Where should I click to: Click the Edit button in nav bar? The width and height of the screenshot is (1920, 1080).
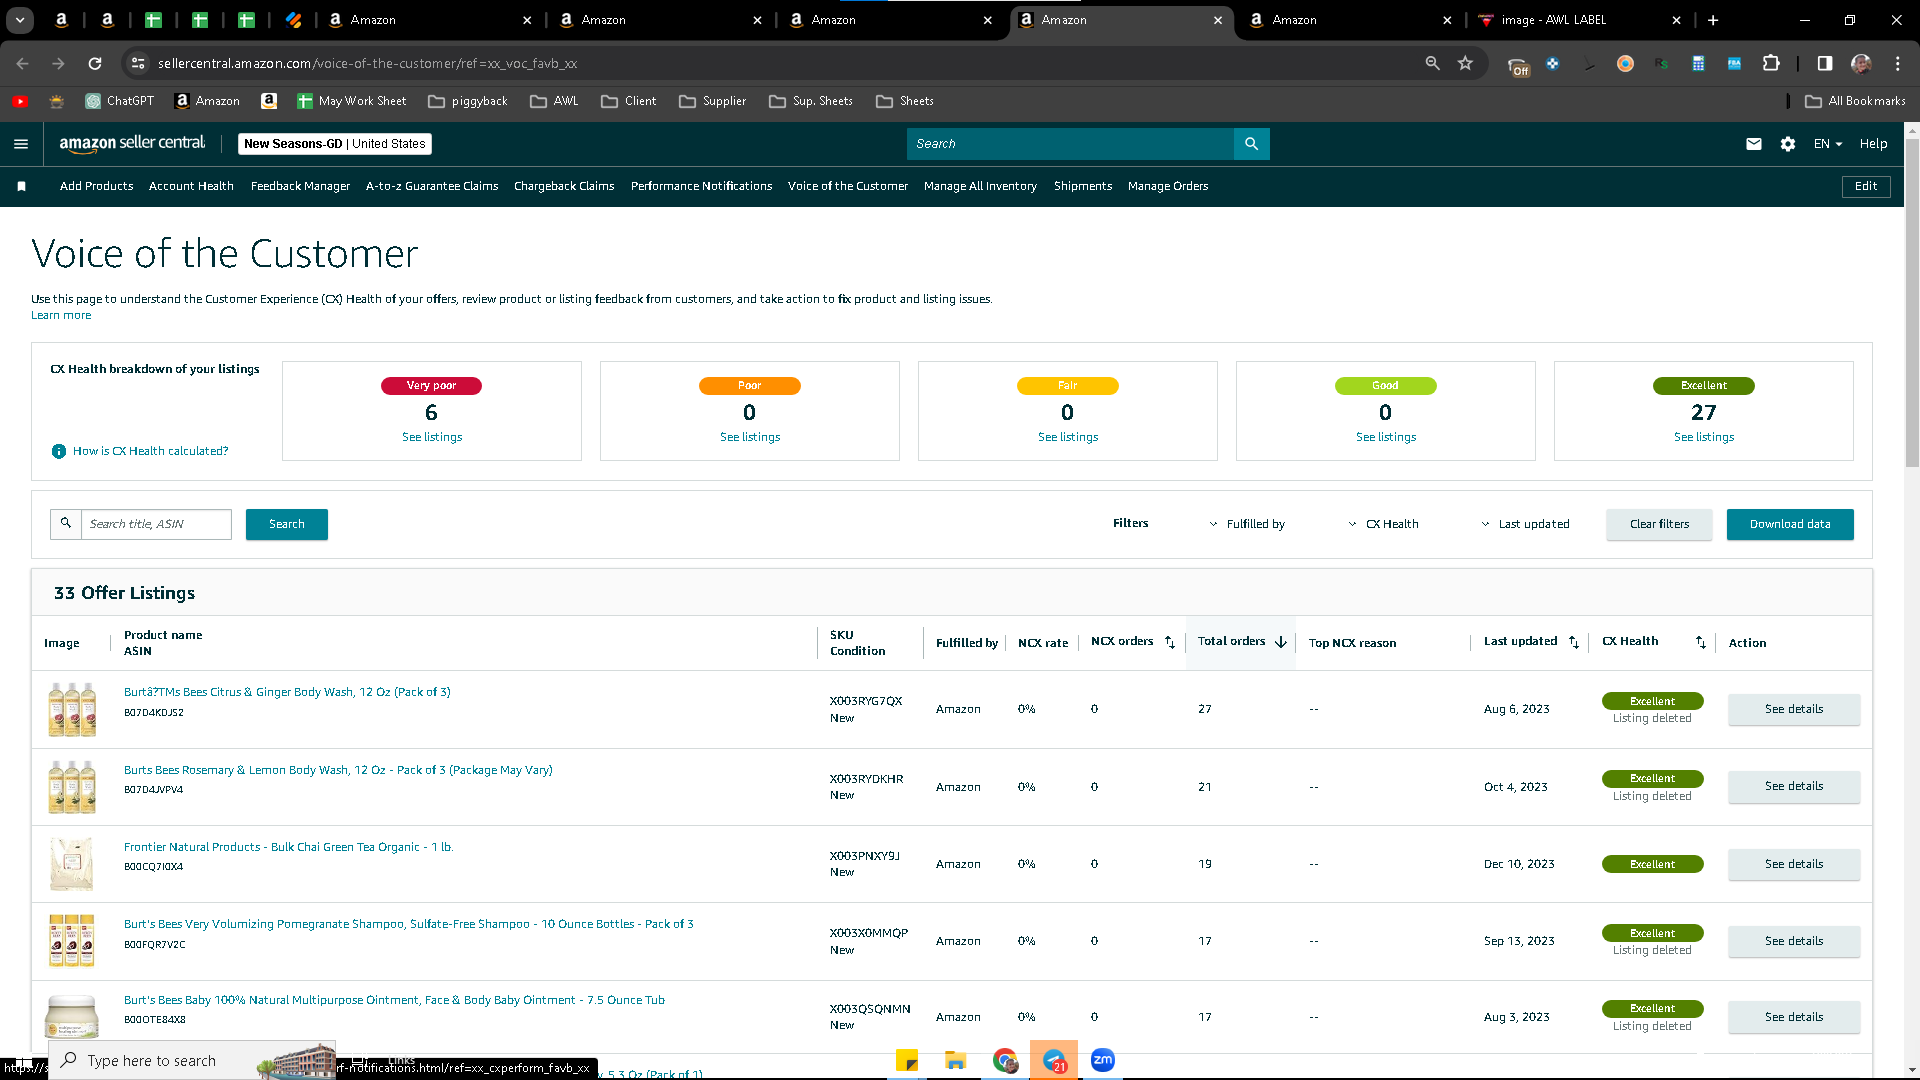click(x=1866, y=186)
